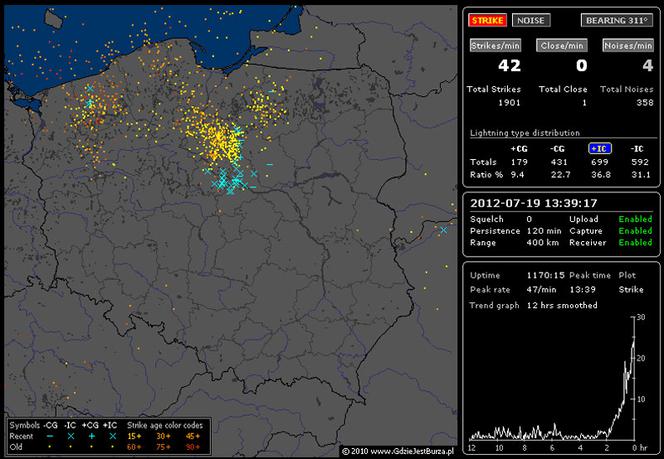Click the recent -IC cross symbol in legend

click(x=71, y=436)
